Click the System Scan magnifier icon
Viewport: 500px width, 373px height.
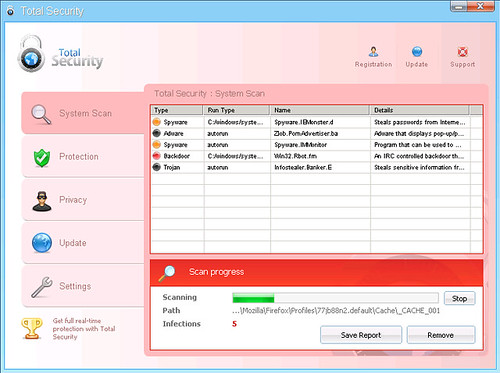tap(41, 115)
